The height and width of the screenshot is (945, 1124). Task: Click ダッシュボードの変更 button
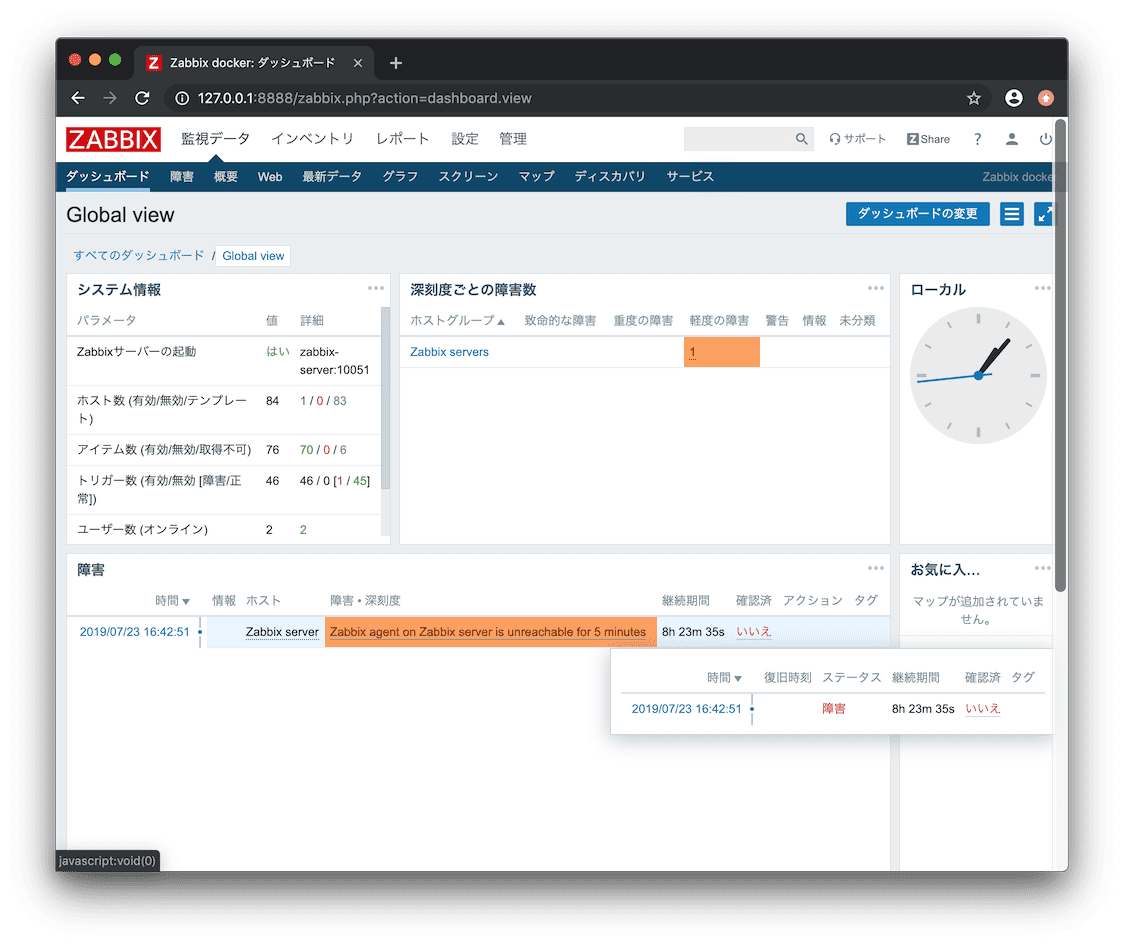(x=918, y=214)
